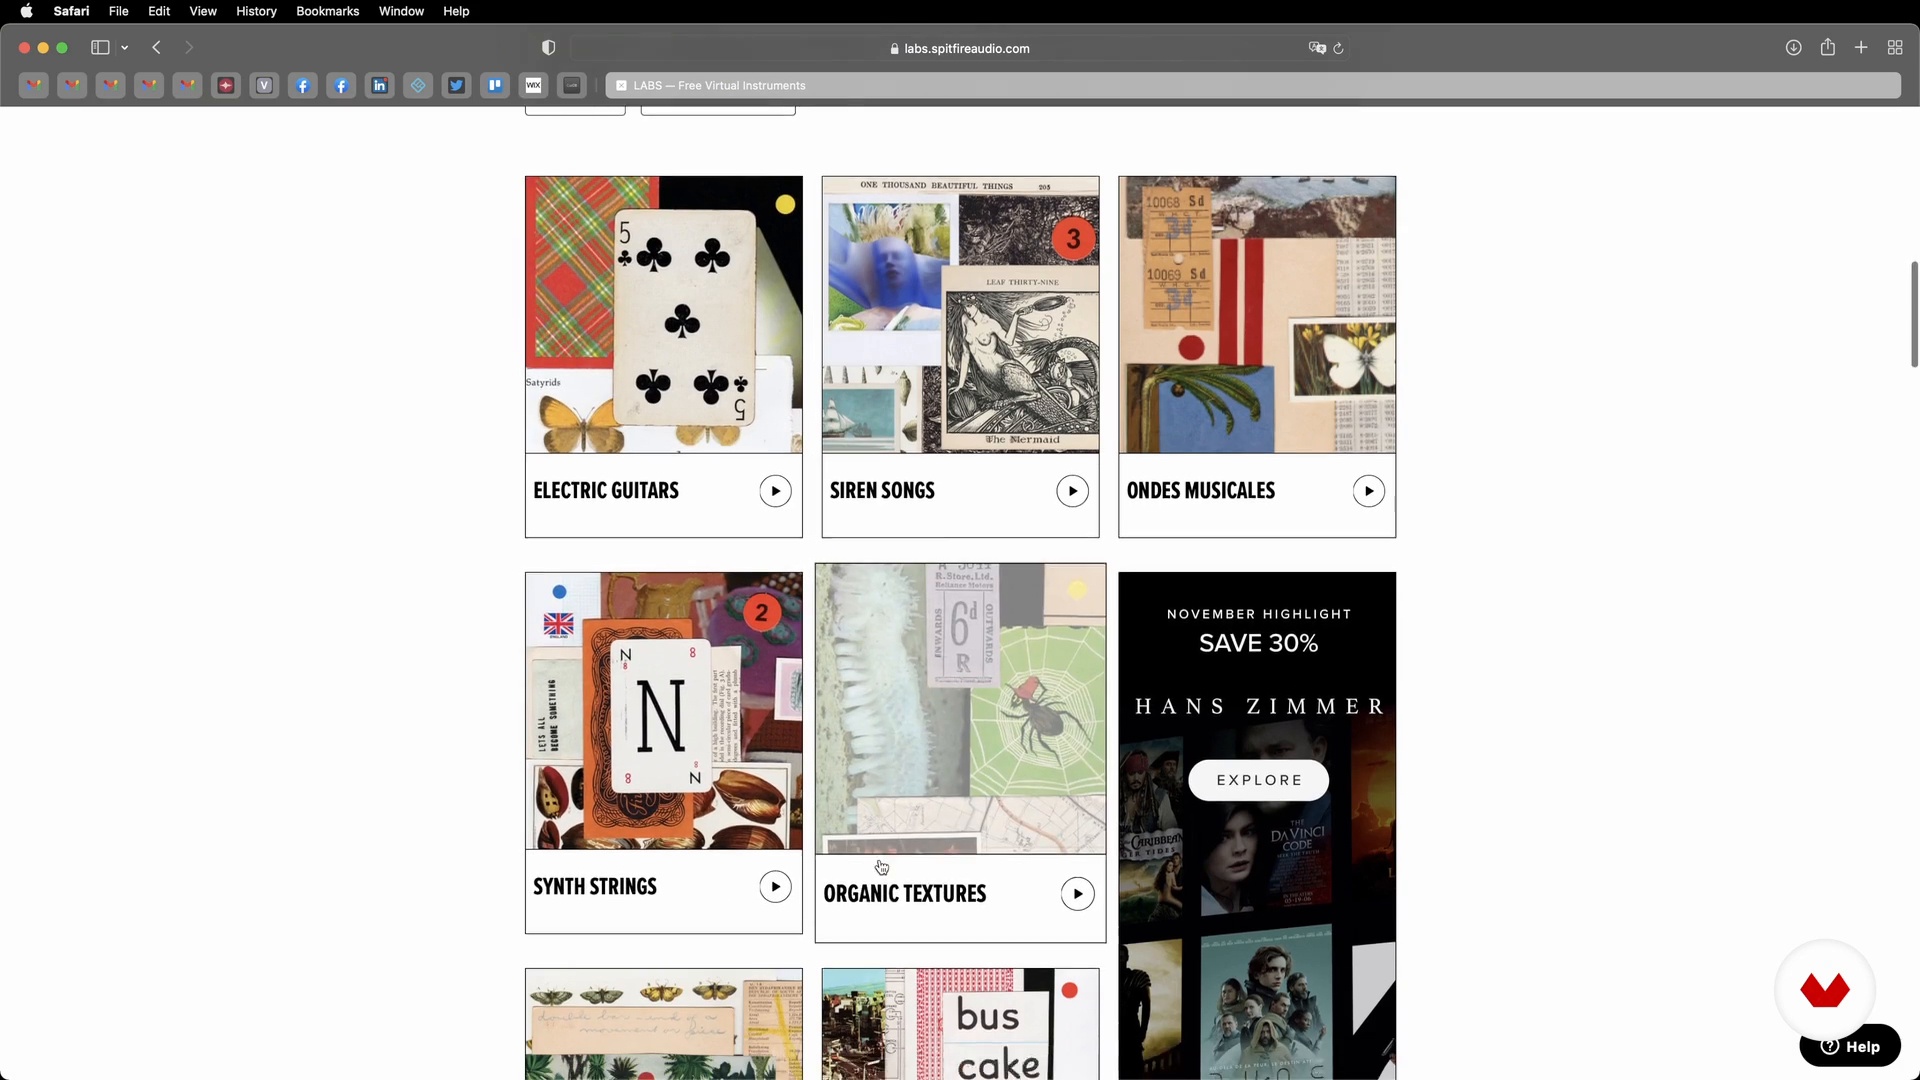Open the Help menu in menu bar
This screenshot has height=1080, width=1920.
pos(456,11)
